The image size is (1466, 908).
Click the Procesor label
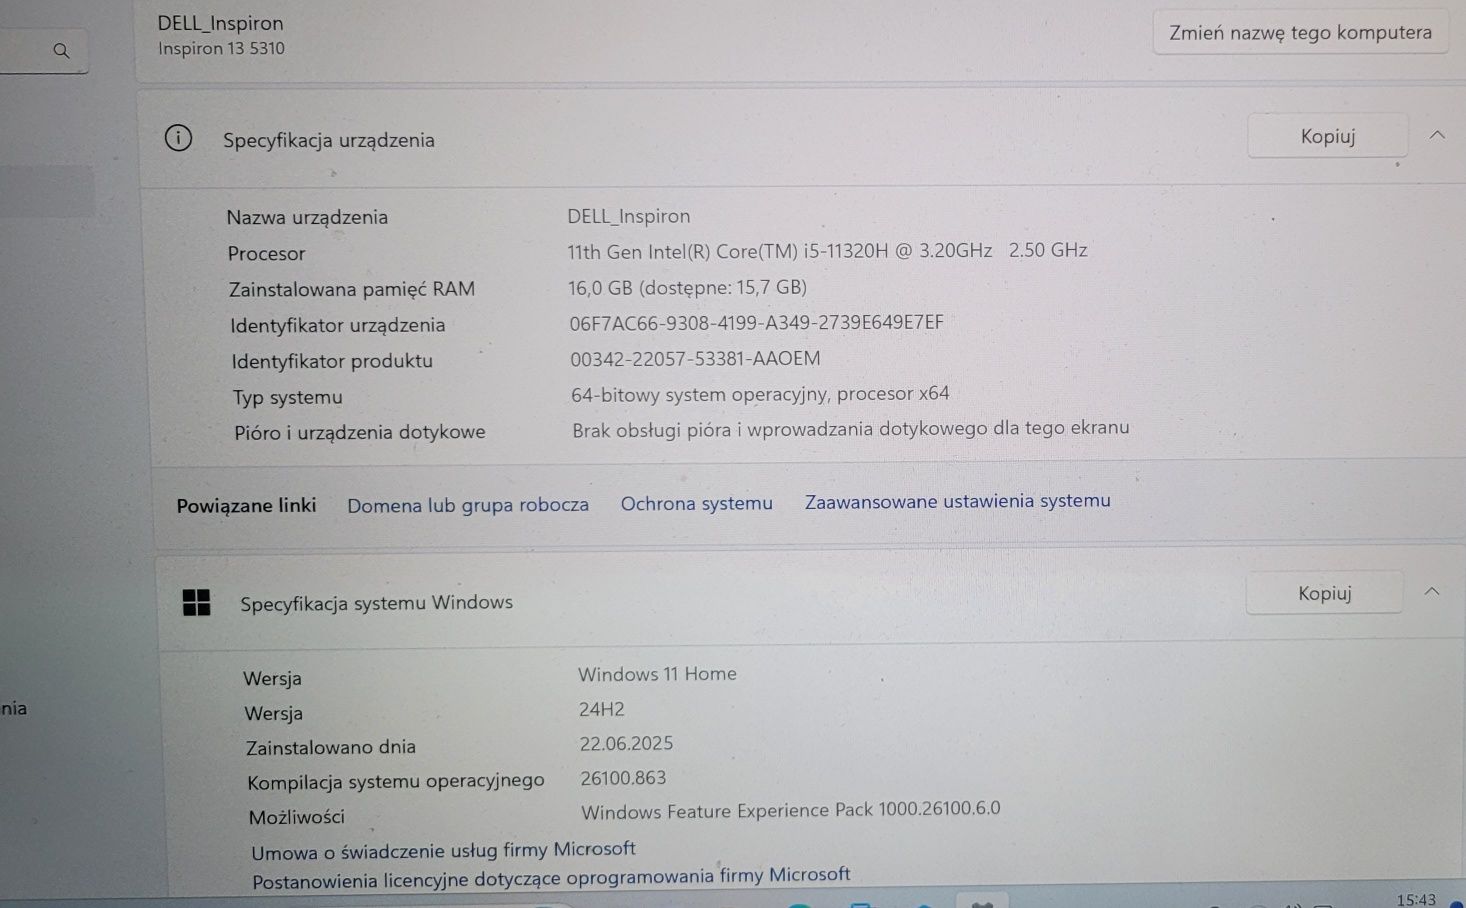click(x=266, y=254)
